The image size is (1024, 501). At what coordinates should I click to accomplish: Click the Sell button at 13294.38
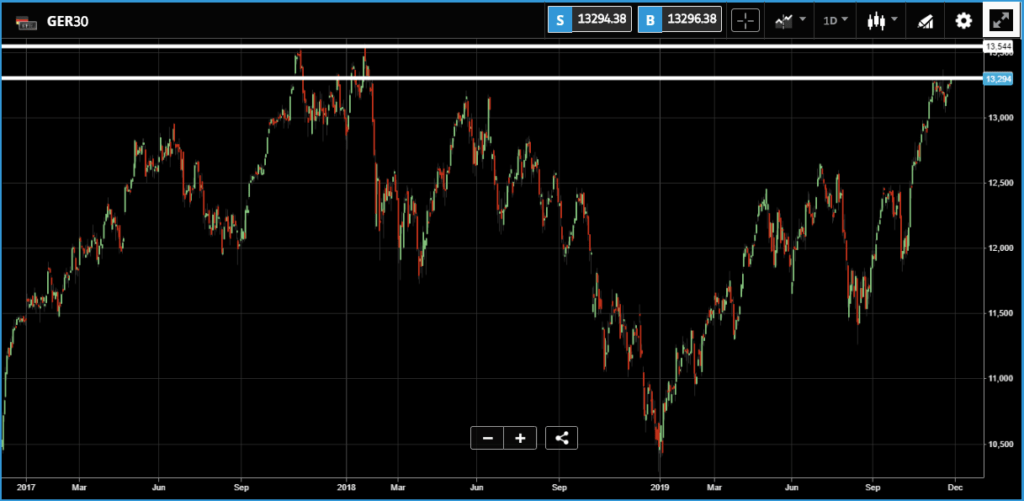coord(590,20)
